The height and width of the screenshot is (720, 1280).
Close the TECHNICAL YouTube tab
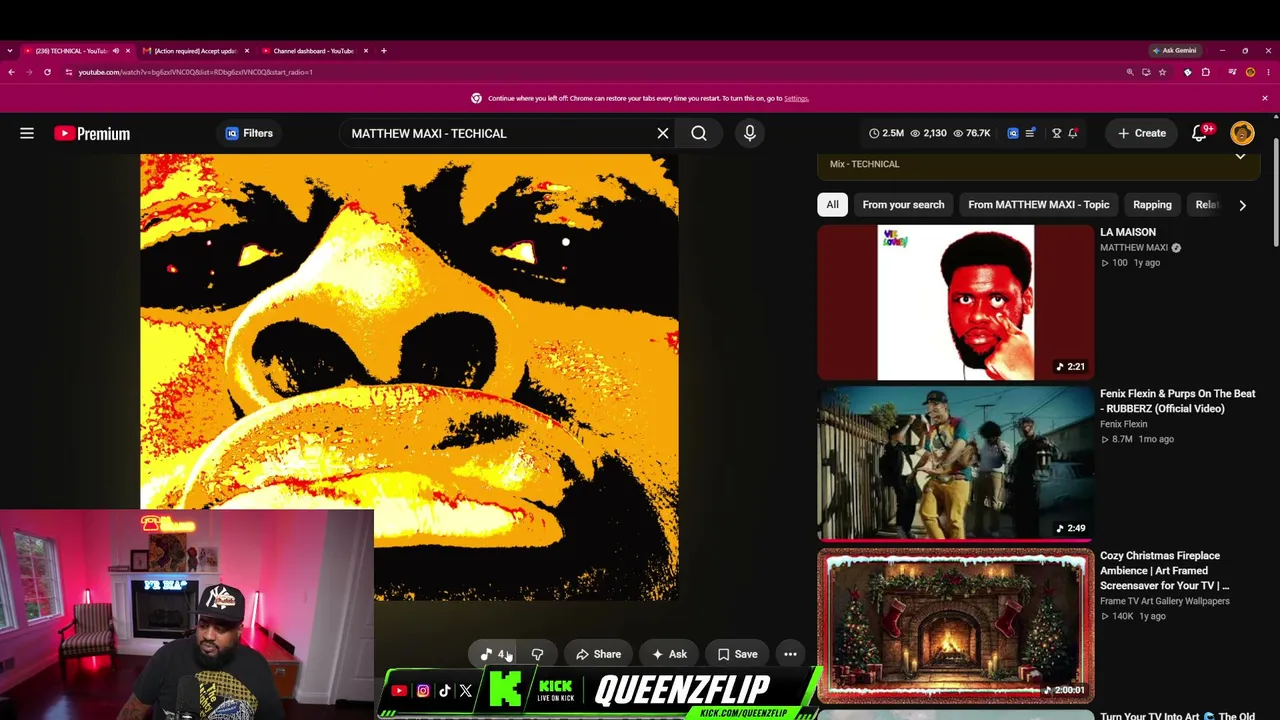127,51
